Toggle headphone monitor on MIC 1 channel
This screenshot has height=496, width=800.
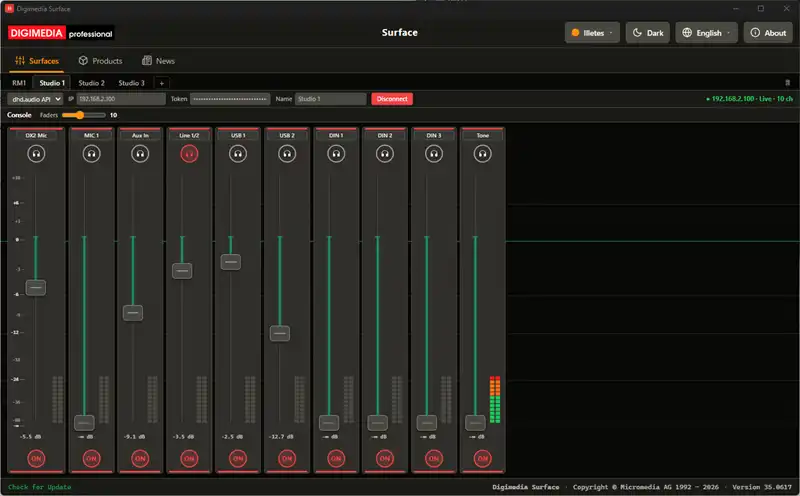tap(91, 154)
